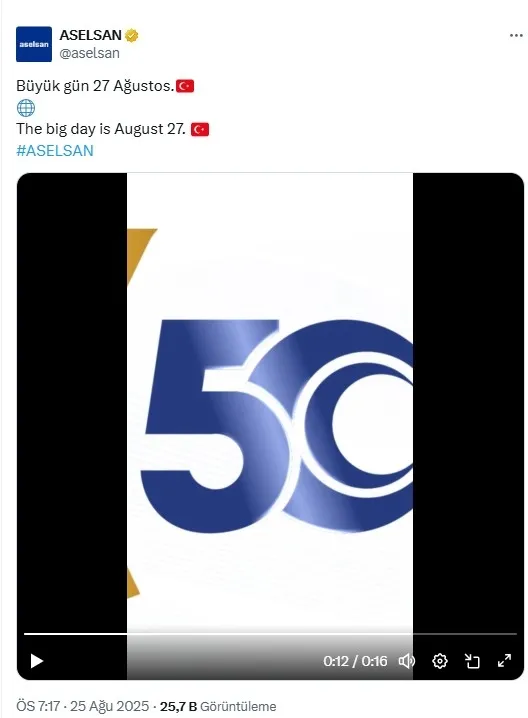528x718 pixels.
Task: Open the @aselsan handle link
Action: click(89, 53)
